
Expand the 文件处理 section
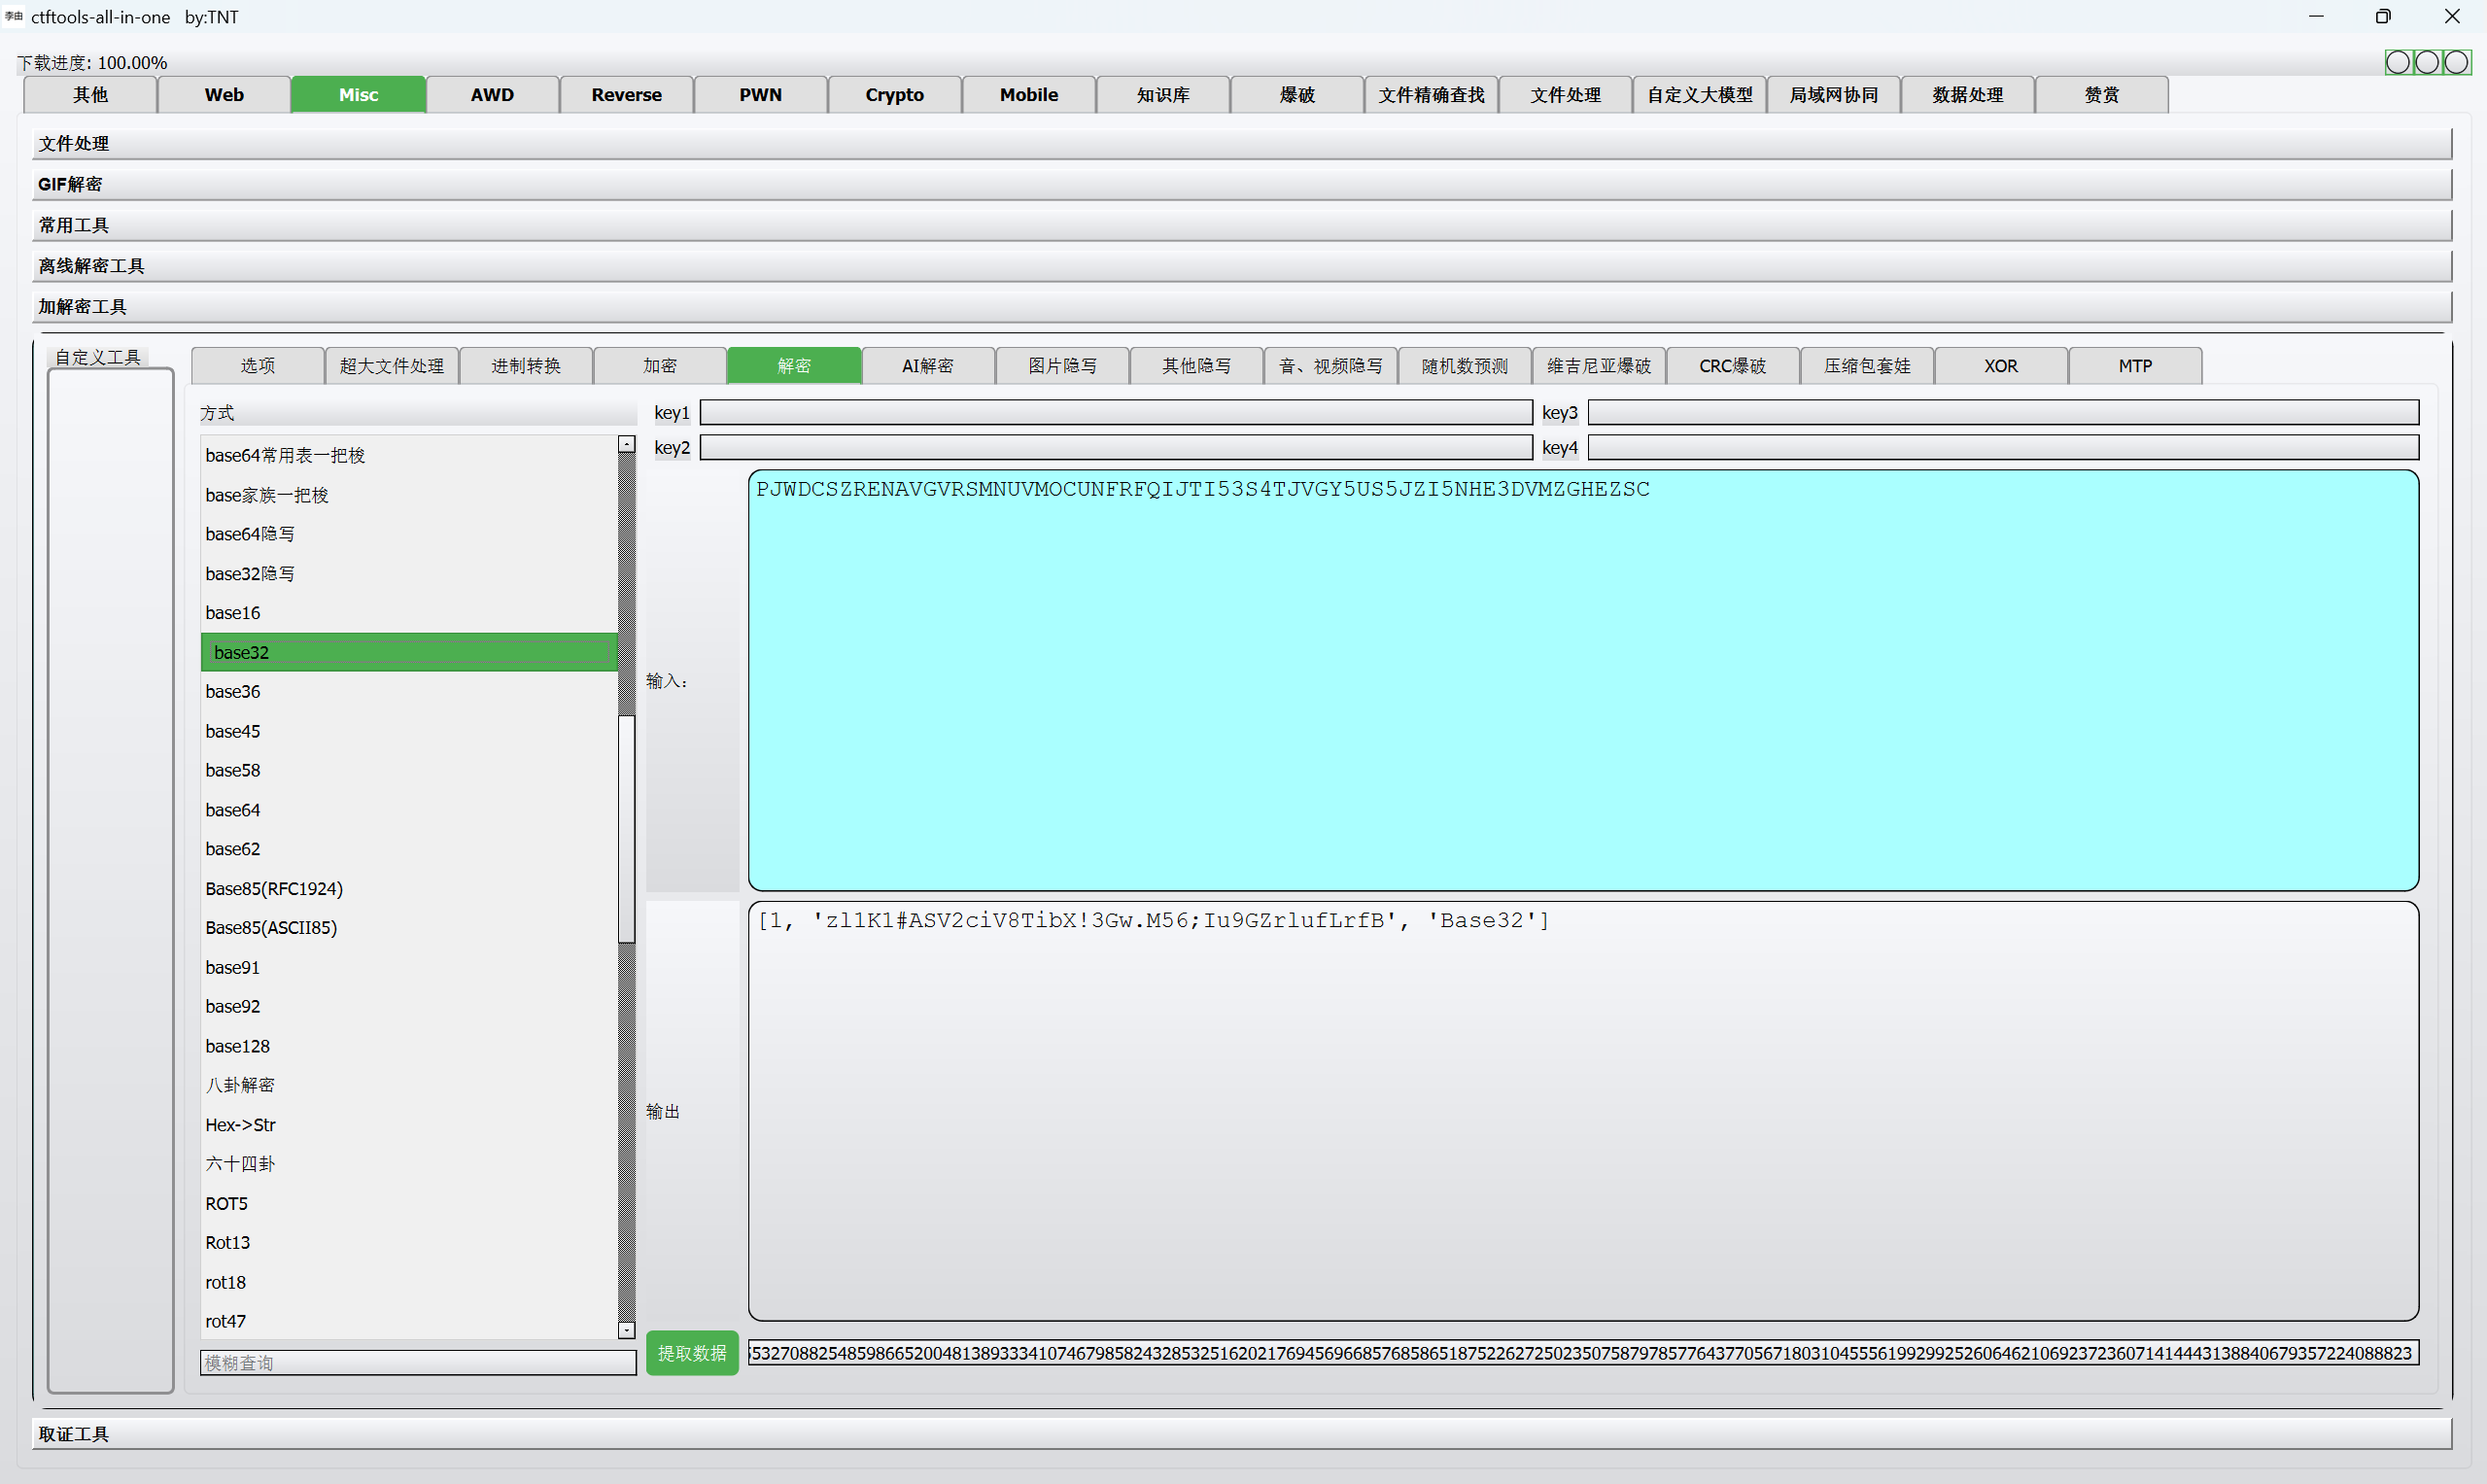[x=1242, y=144]
